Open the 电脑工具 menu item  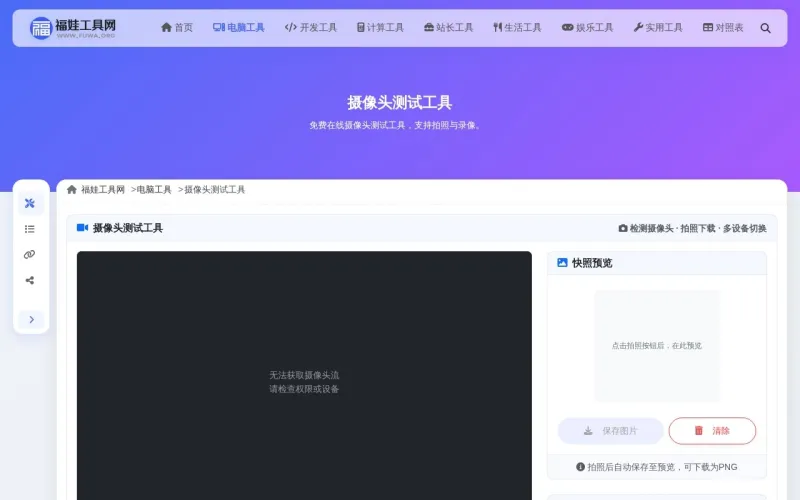click(x=238, y=28)
